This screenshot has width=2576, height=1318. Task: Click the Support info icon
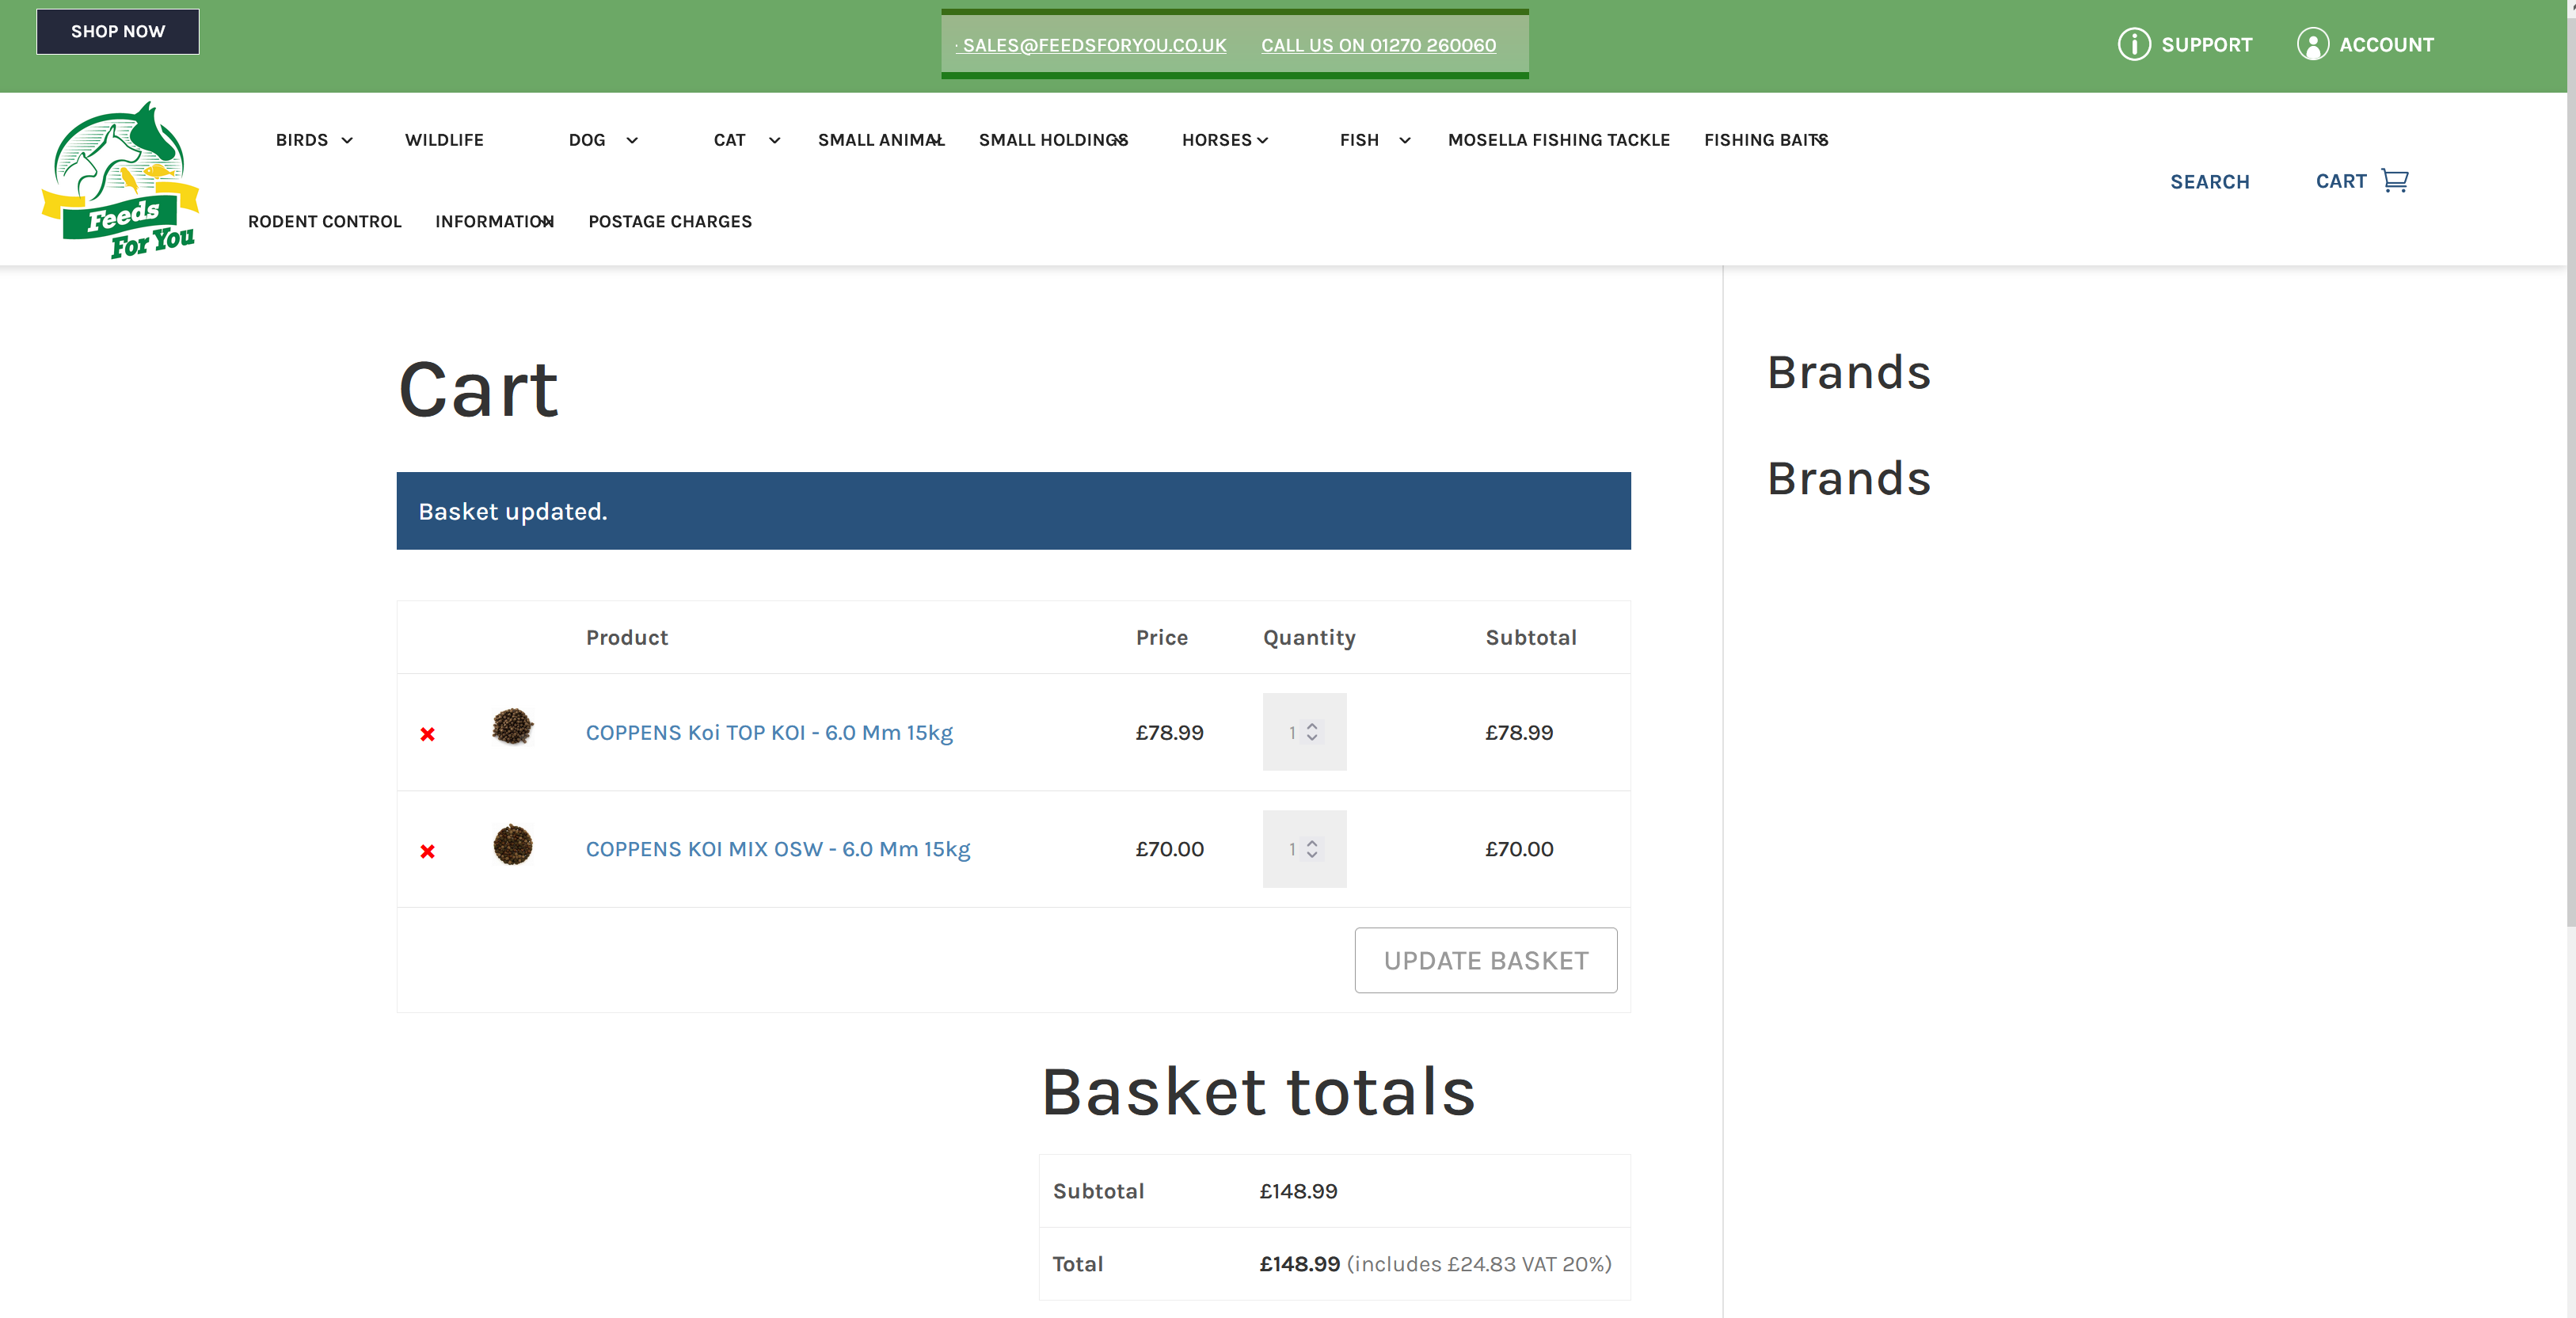coord(2133,44)
